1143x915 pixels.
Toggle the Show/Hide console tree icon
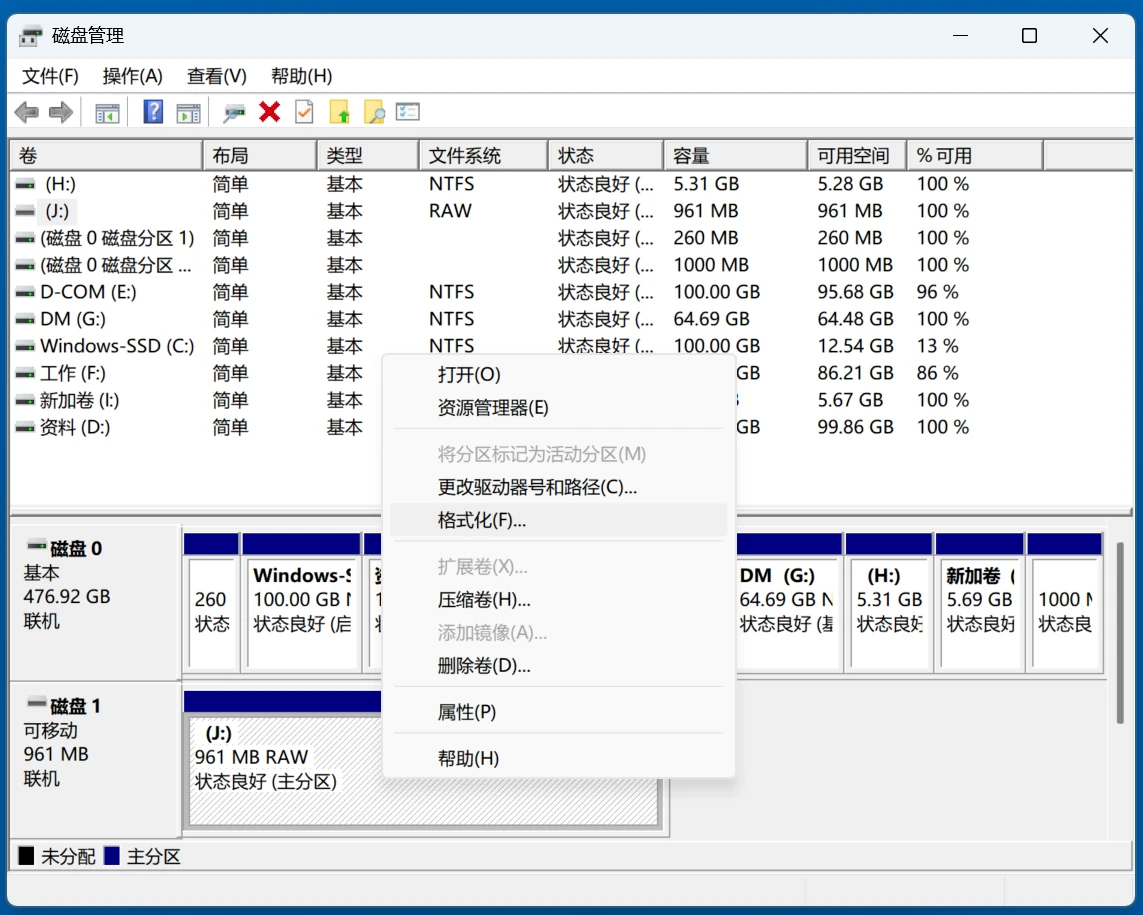pyautogui.click(x=107, y=111)
